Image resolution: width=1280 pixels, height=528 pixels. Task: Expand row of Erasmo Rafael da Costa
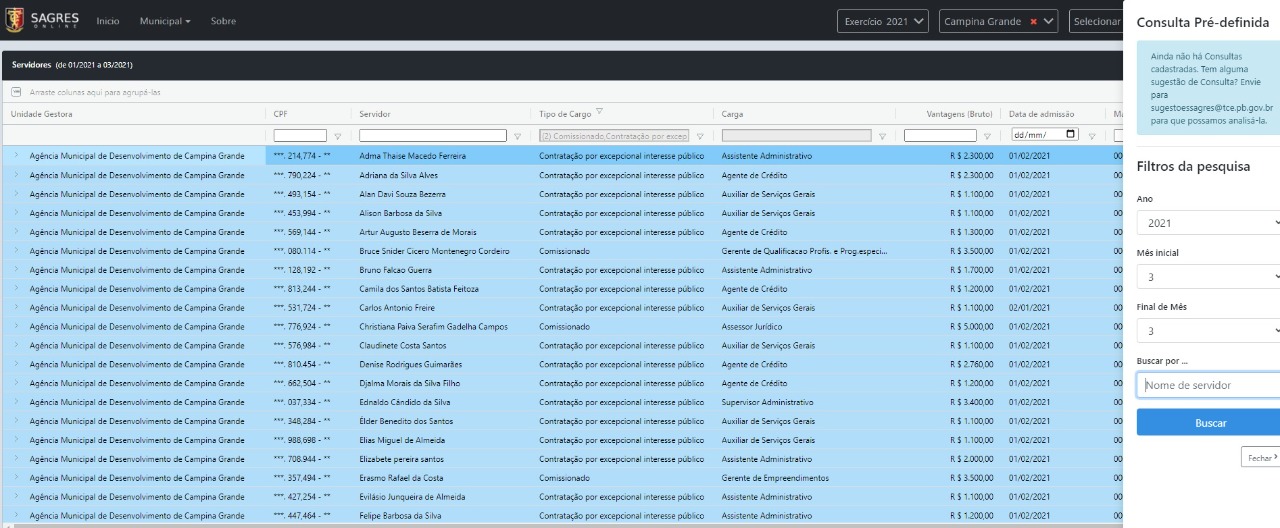[16, 478]
